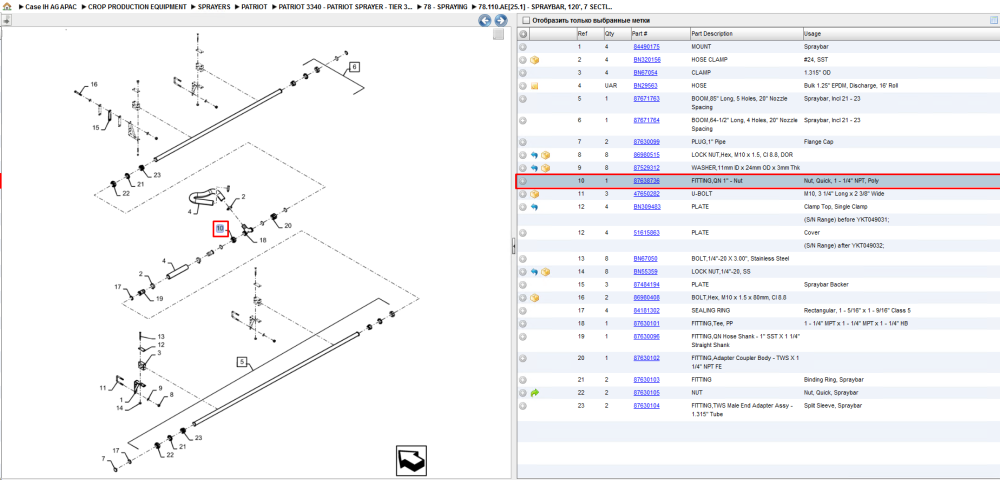Click the splitter collapse handle between the panels

coord(513,247)
